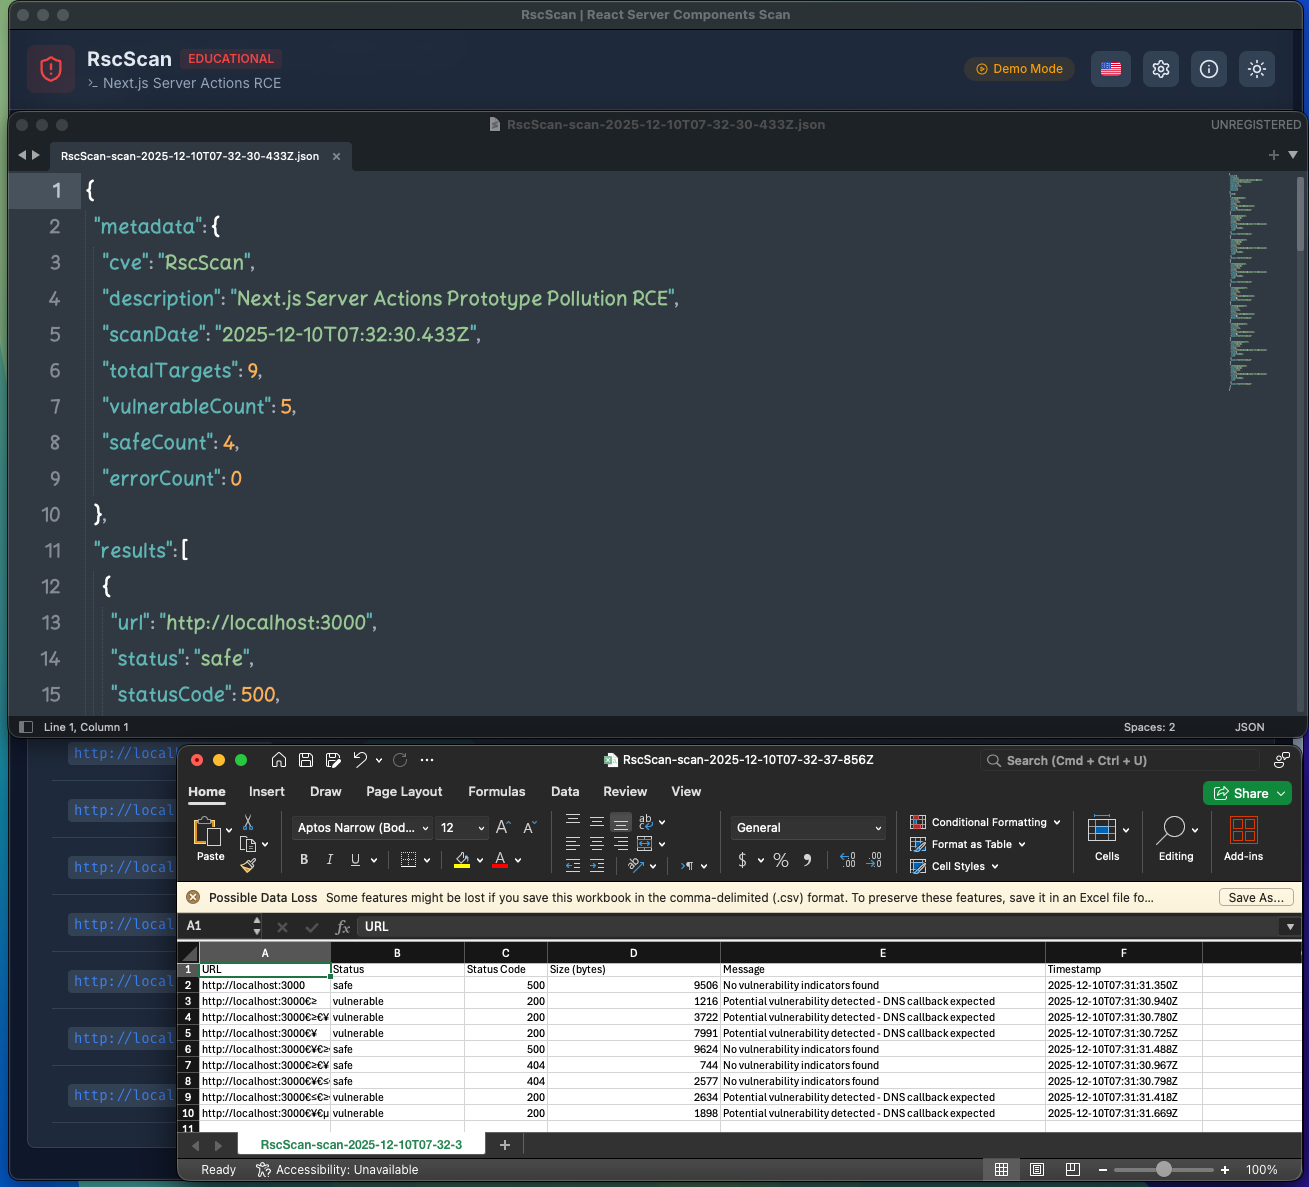Toggle Demo Mode in RscScan
Image resolution: width=1309 pixels, height=1187 pixels.
point(1019,69)
